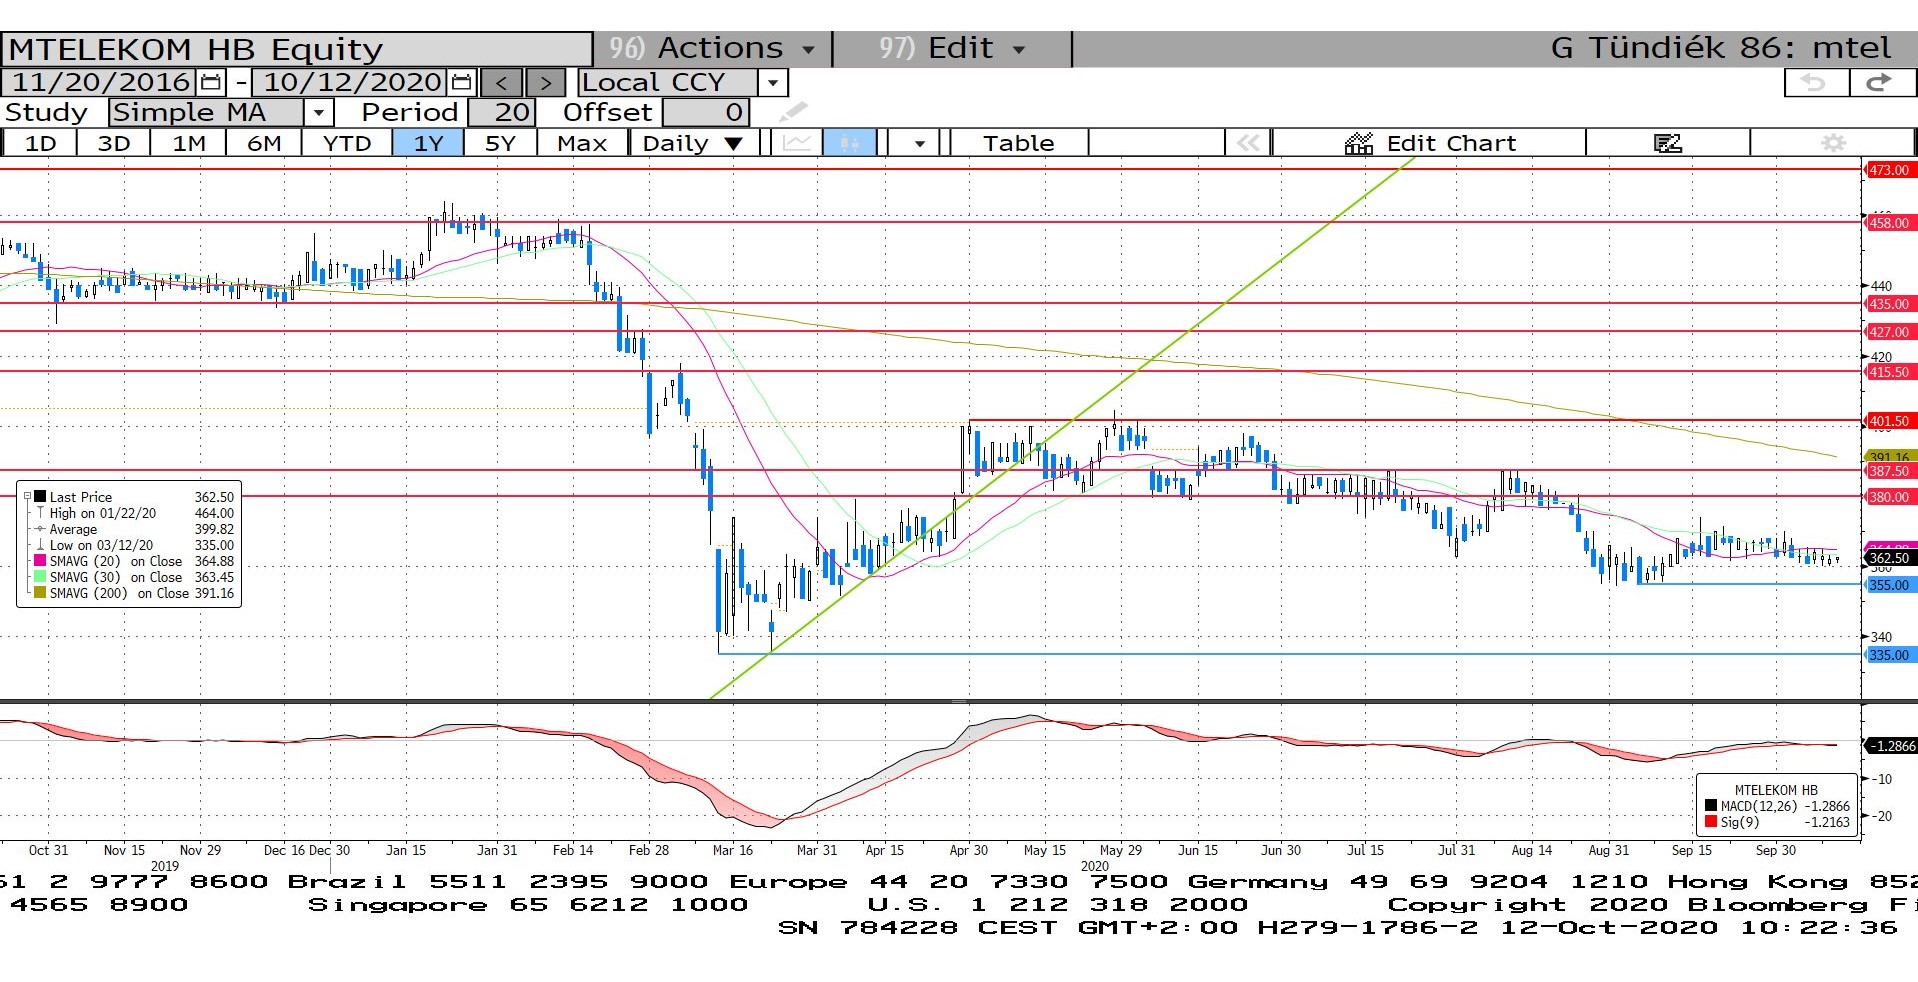Select the Max range tab
This screenshot has width=1918, height=982.
[582, 143]
